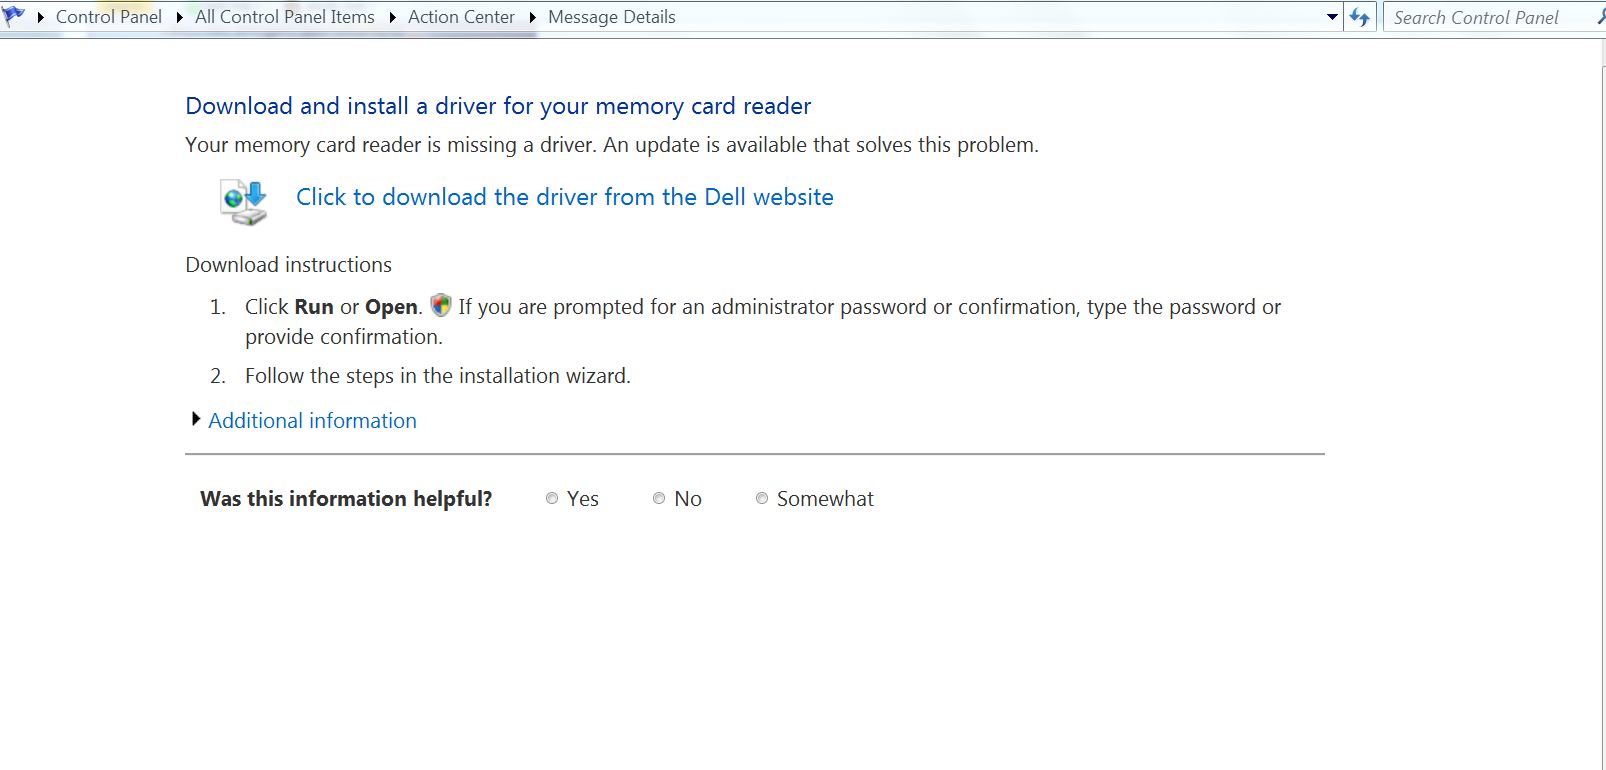
Task: Select the No radio button
Action: [x=659, y=498]
